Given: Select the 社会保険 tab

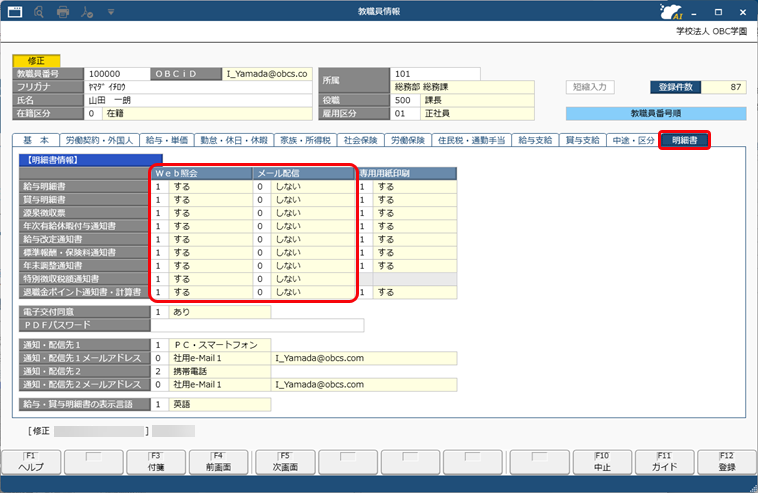Looking at the screenshot, I should tap(361, 140).
